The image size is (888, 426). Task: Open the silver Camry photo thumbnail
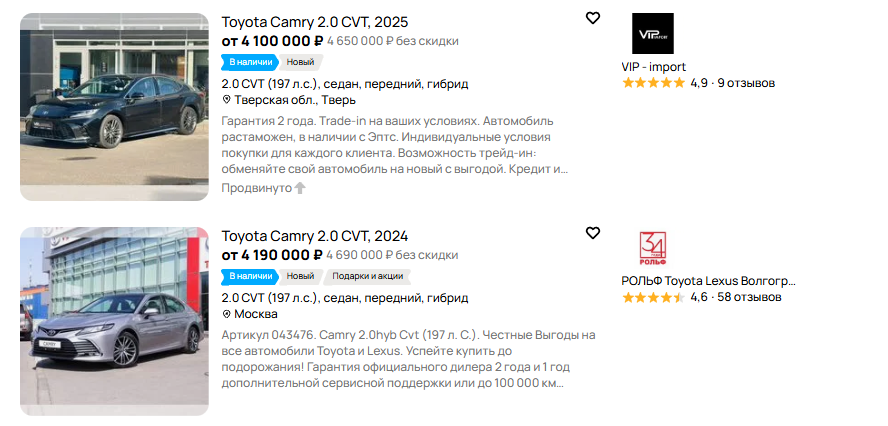pos(114,321)
